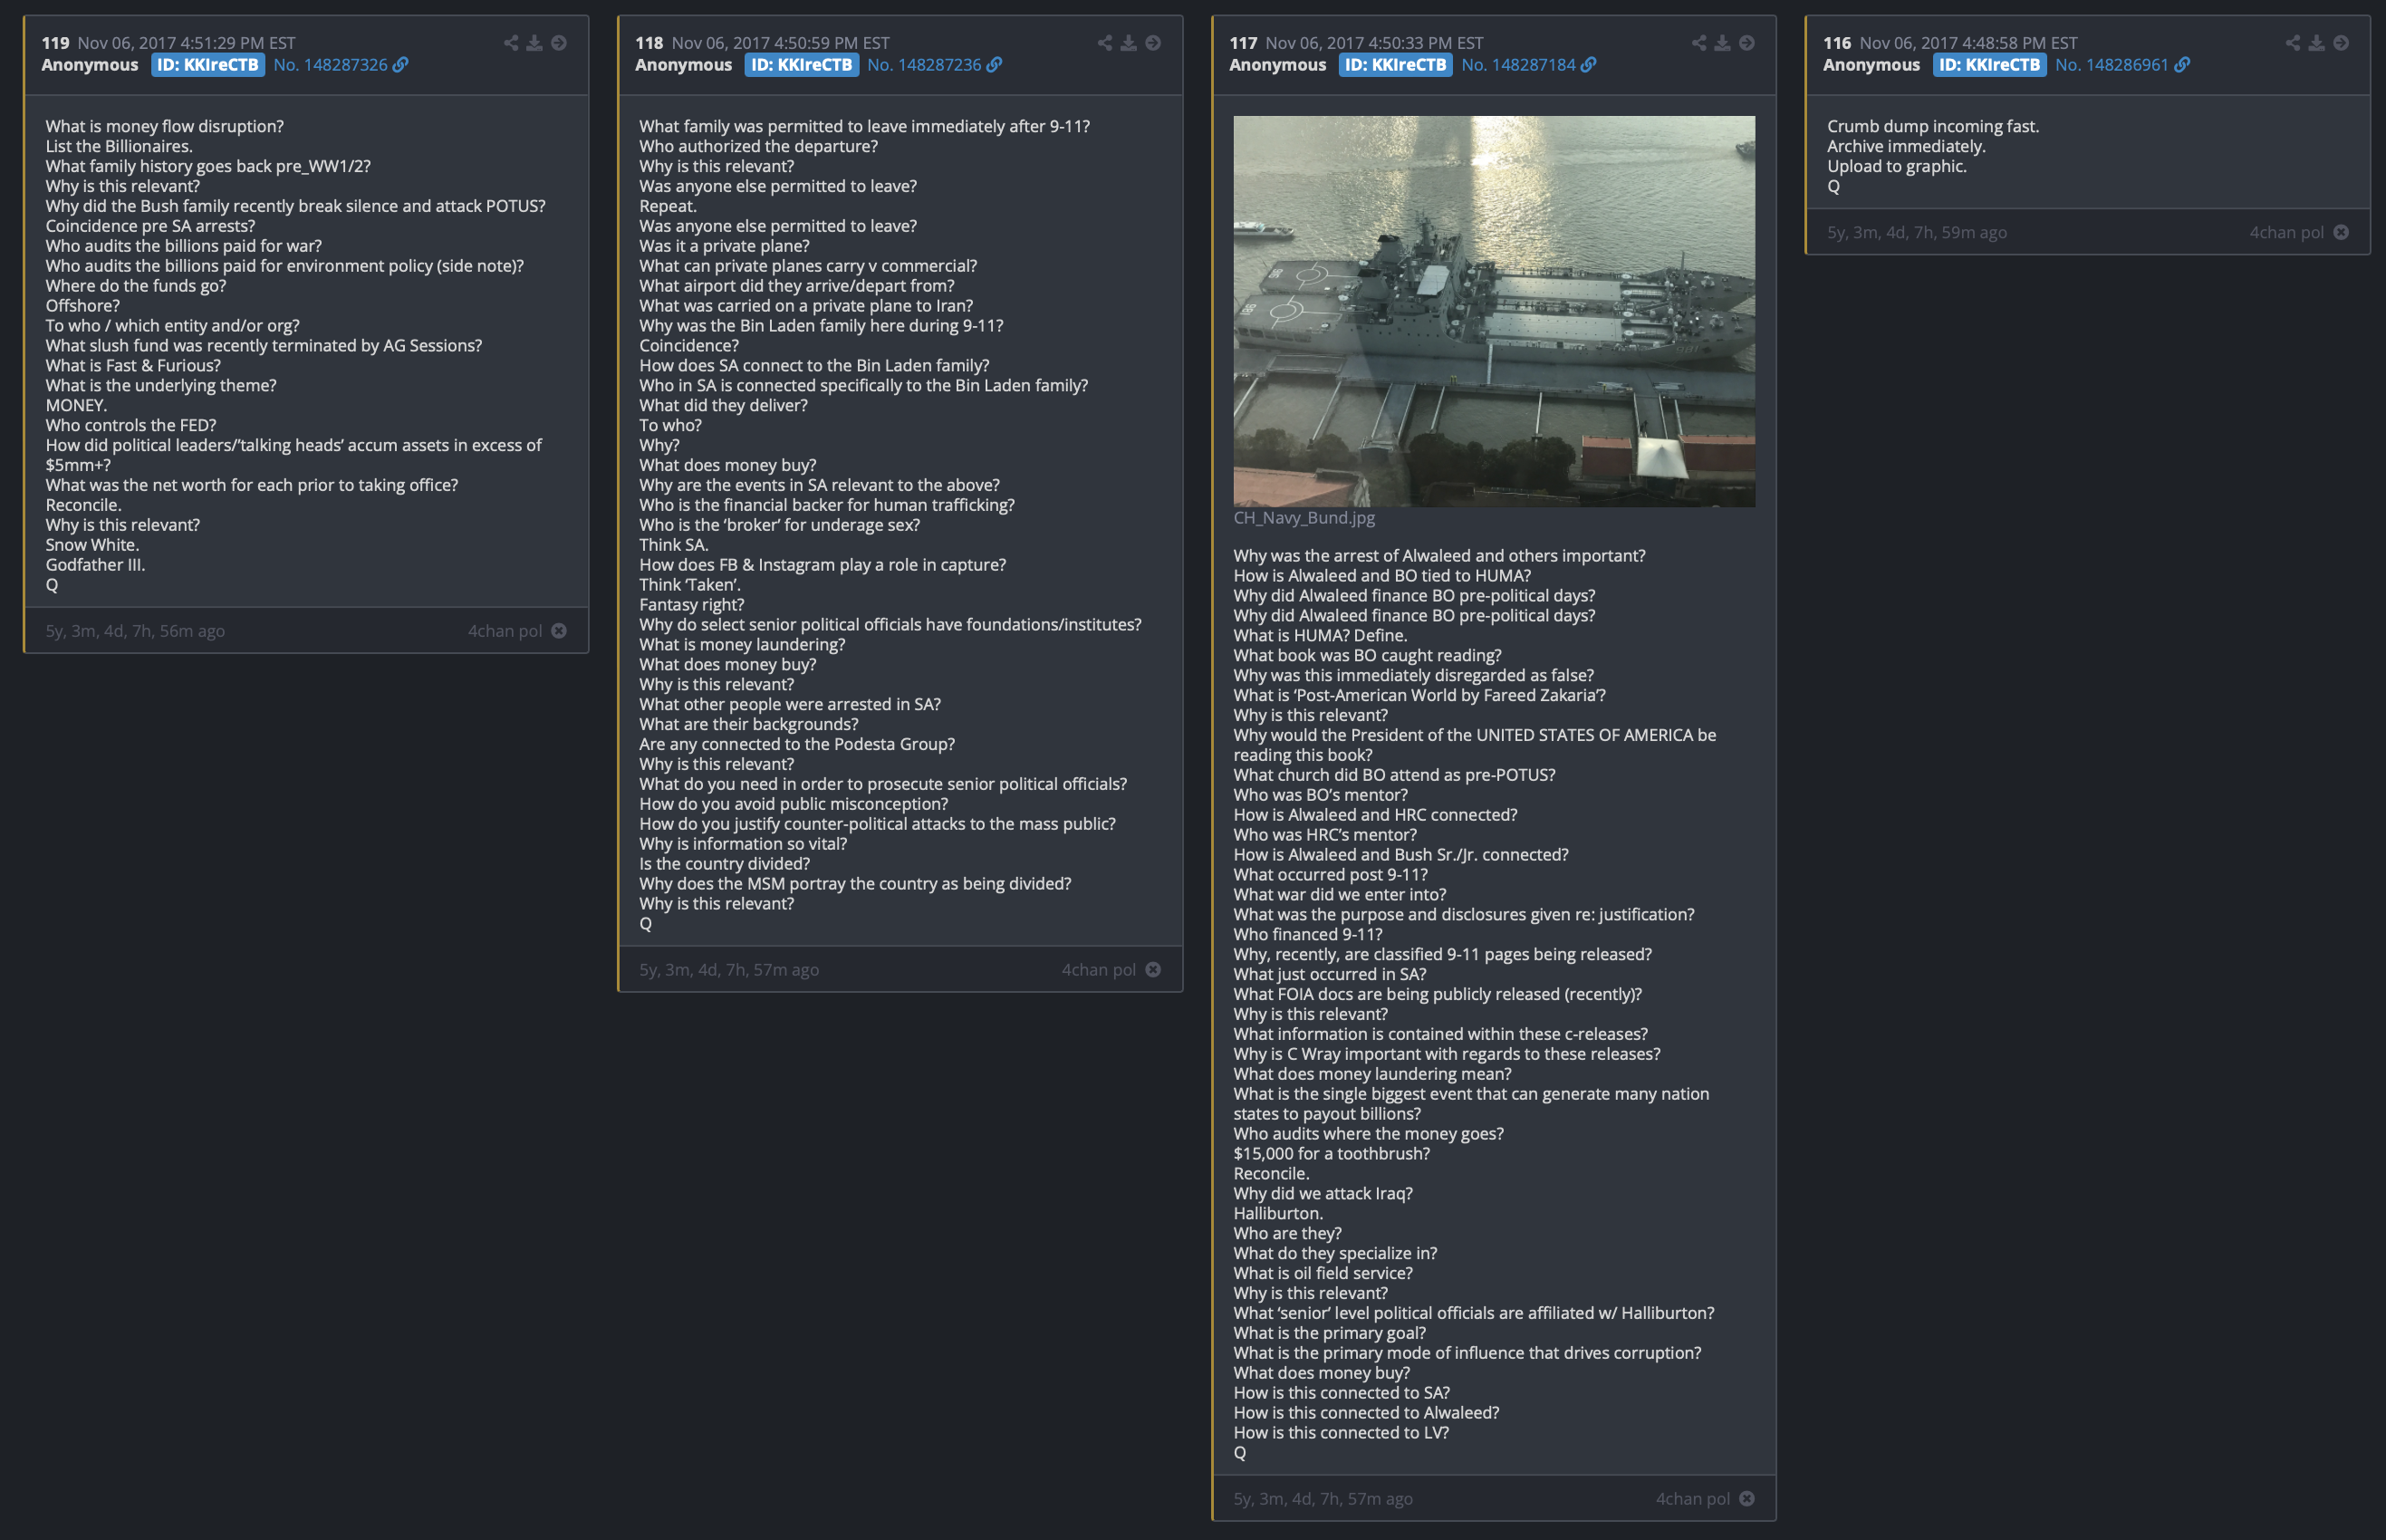Click the ID KKIreCTB badge on post 117

pyautogui.click(x=1396, y=65)
